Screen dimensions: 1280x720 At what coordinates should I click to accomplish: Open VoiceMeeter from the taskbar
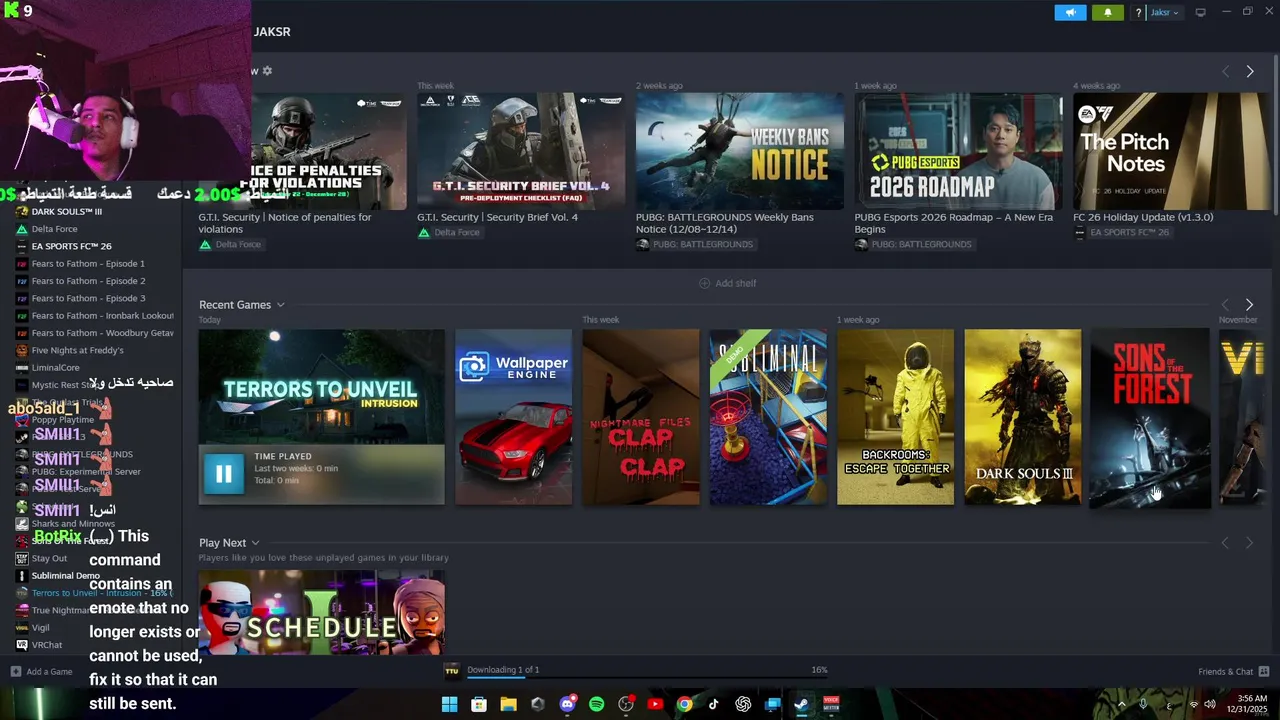click(831, 704)
